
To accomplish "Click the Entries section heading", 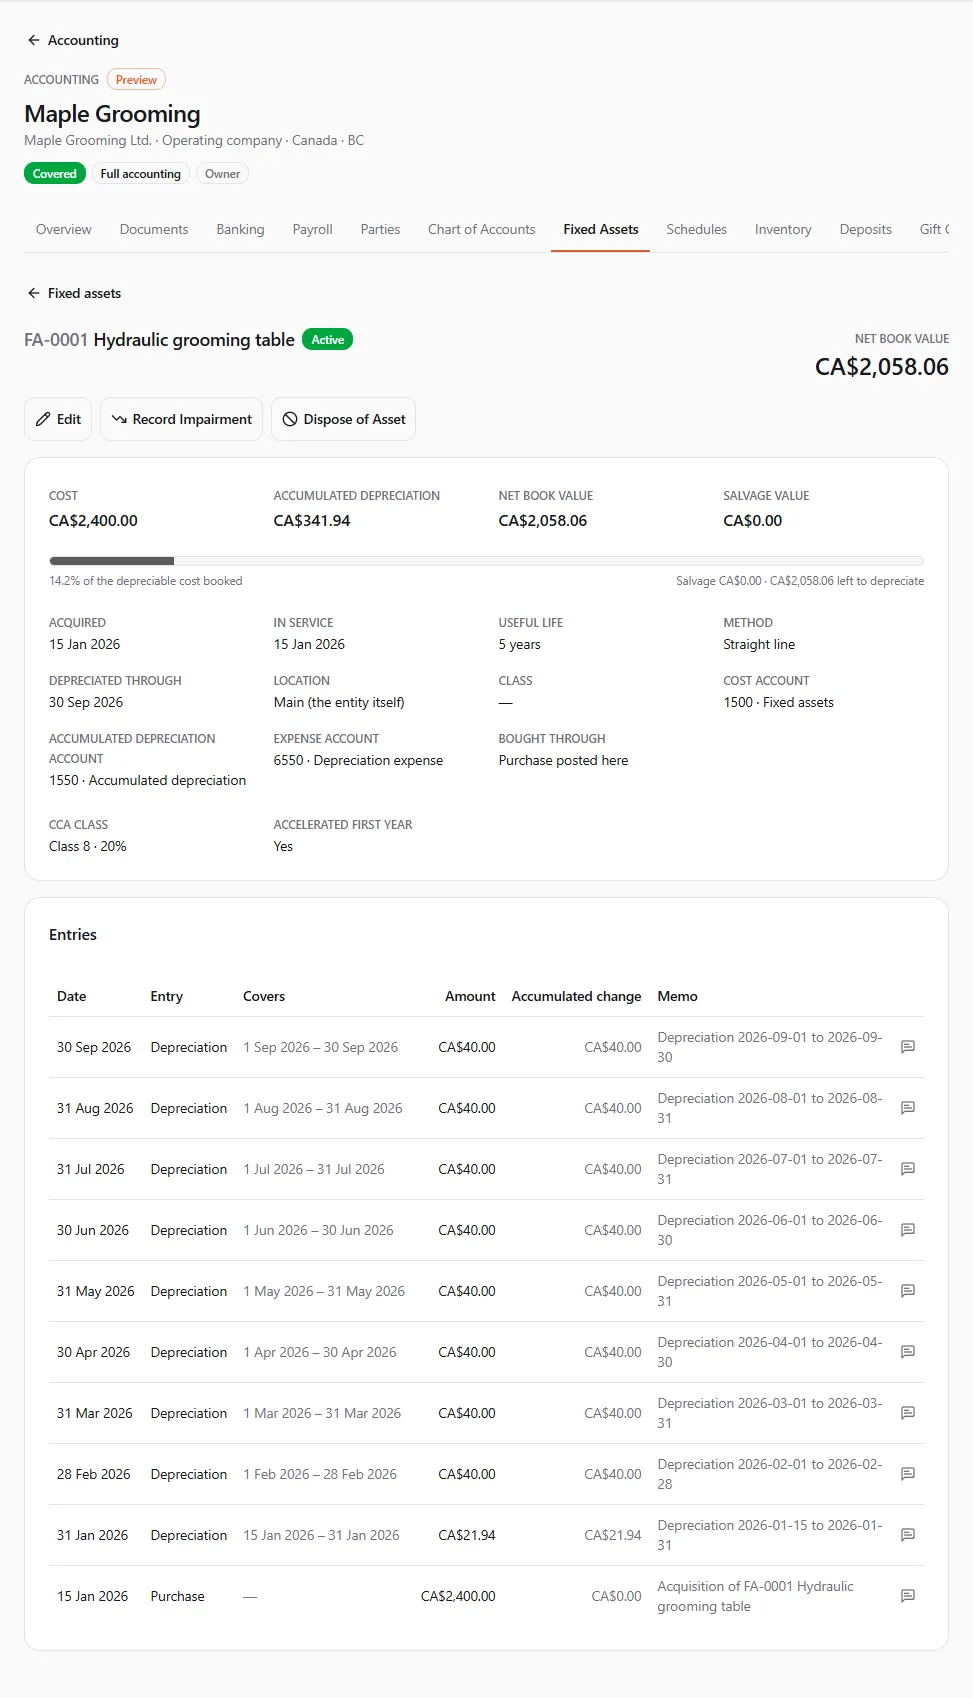I will pos(73,934).
